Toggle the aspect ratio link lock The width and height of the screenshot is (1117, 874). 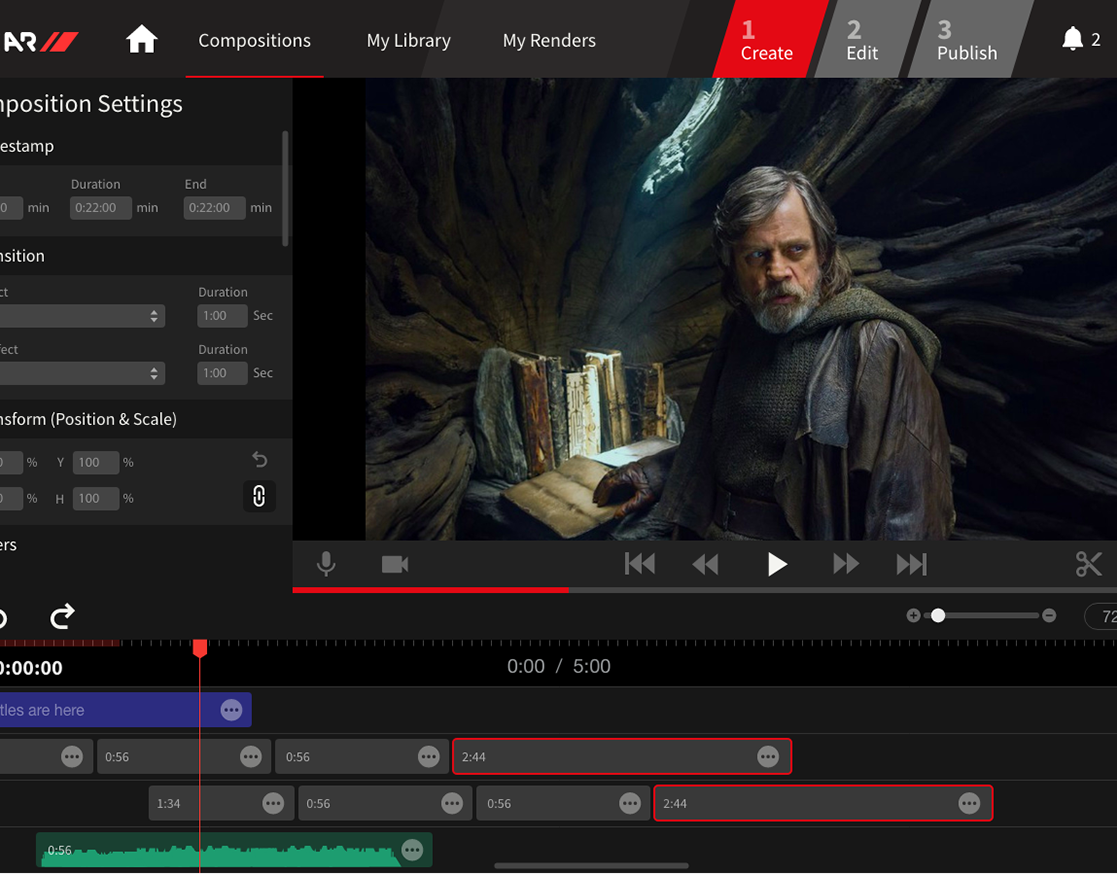[x=259, y=496]
